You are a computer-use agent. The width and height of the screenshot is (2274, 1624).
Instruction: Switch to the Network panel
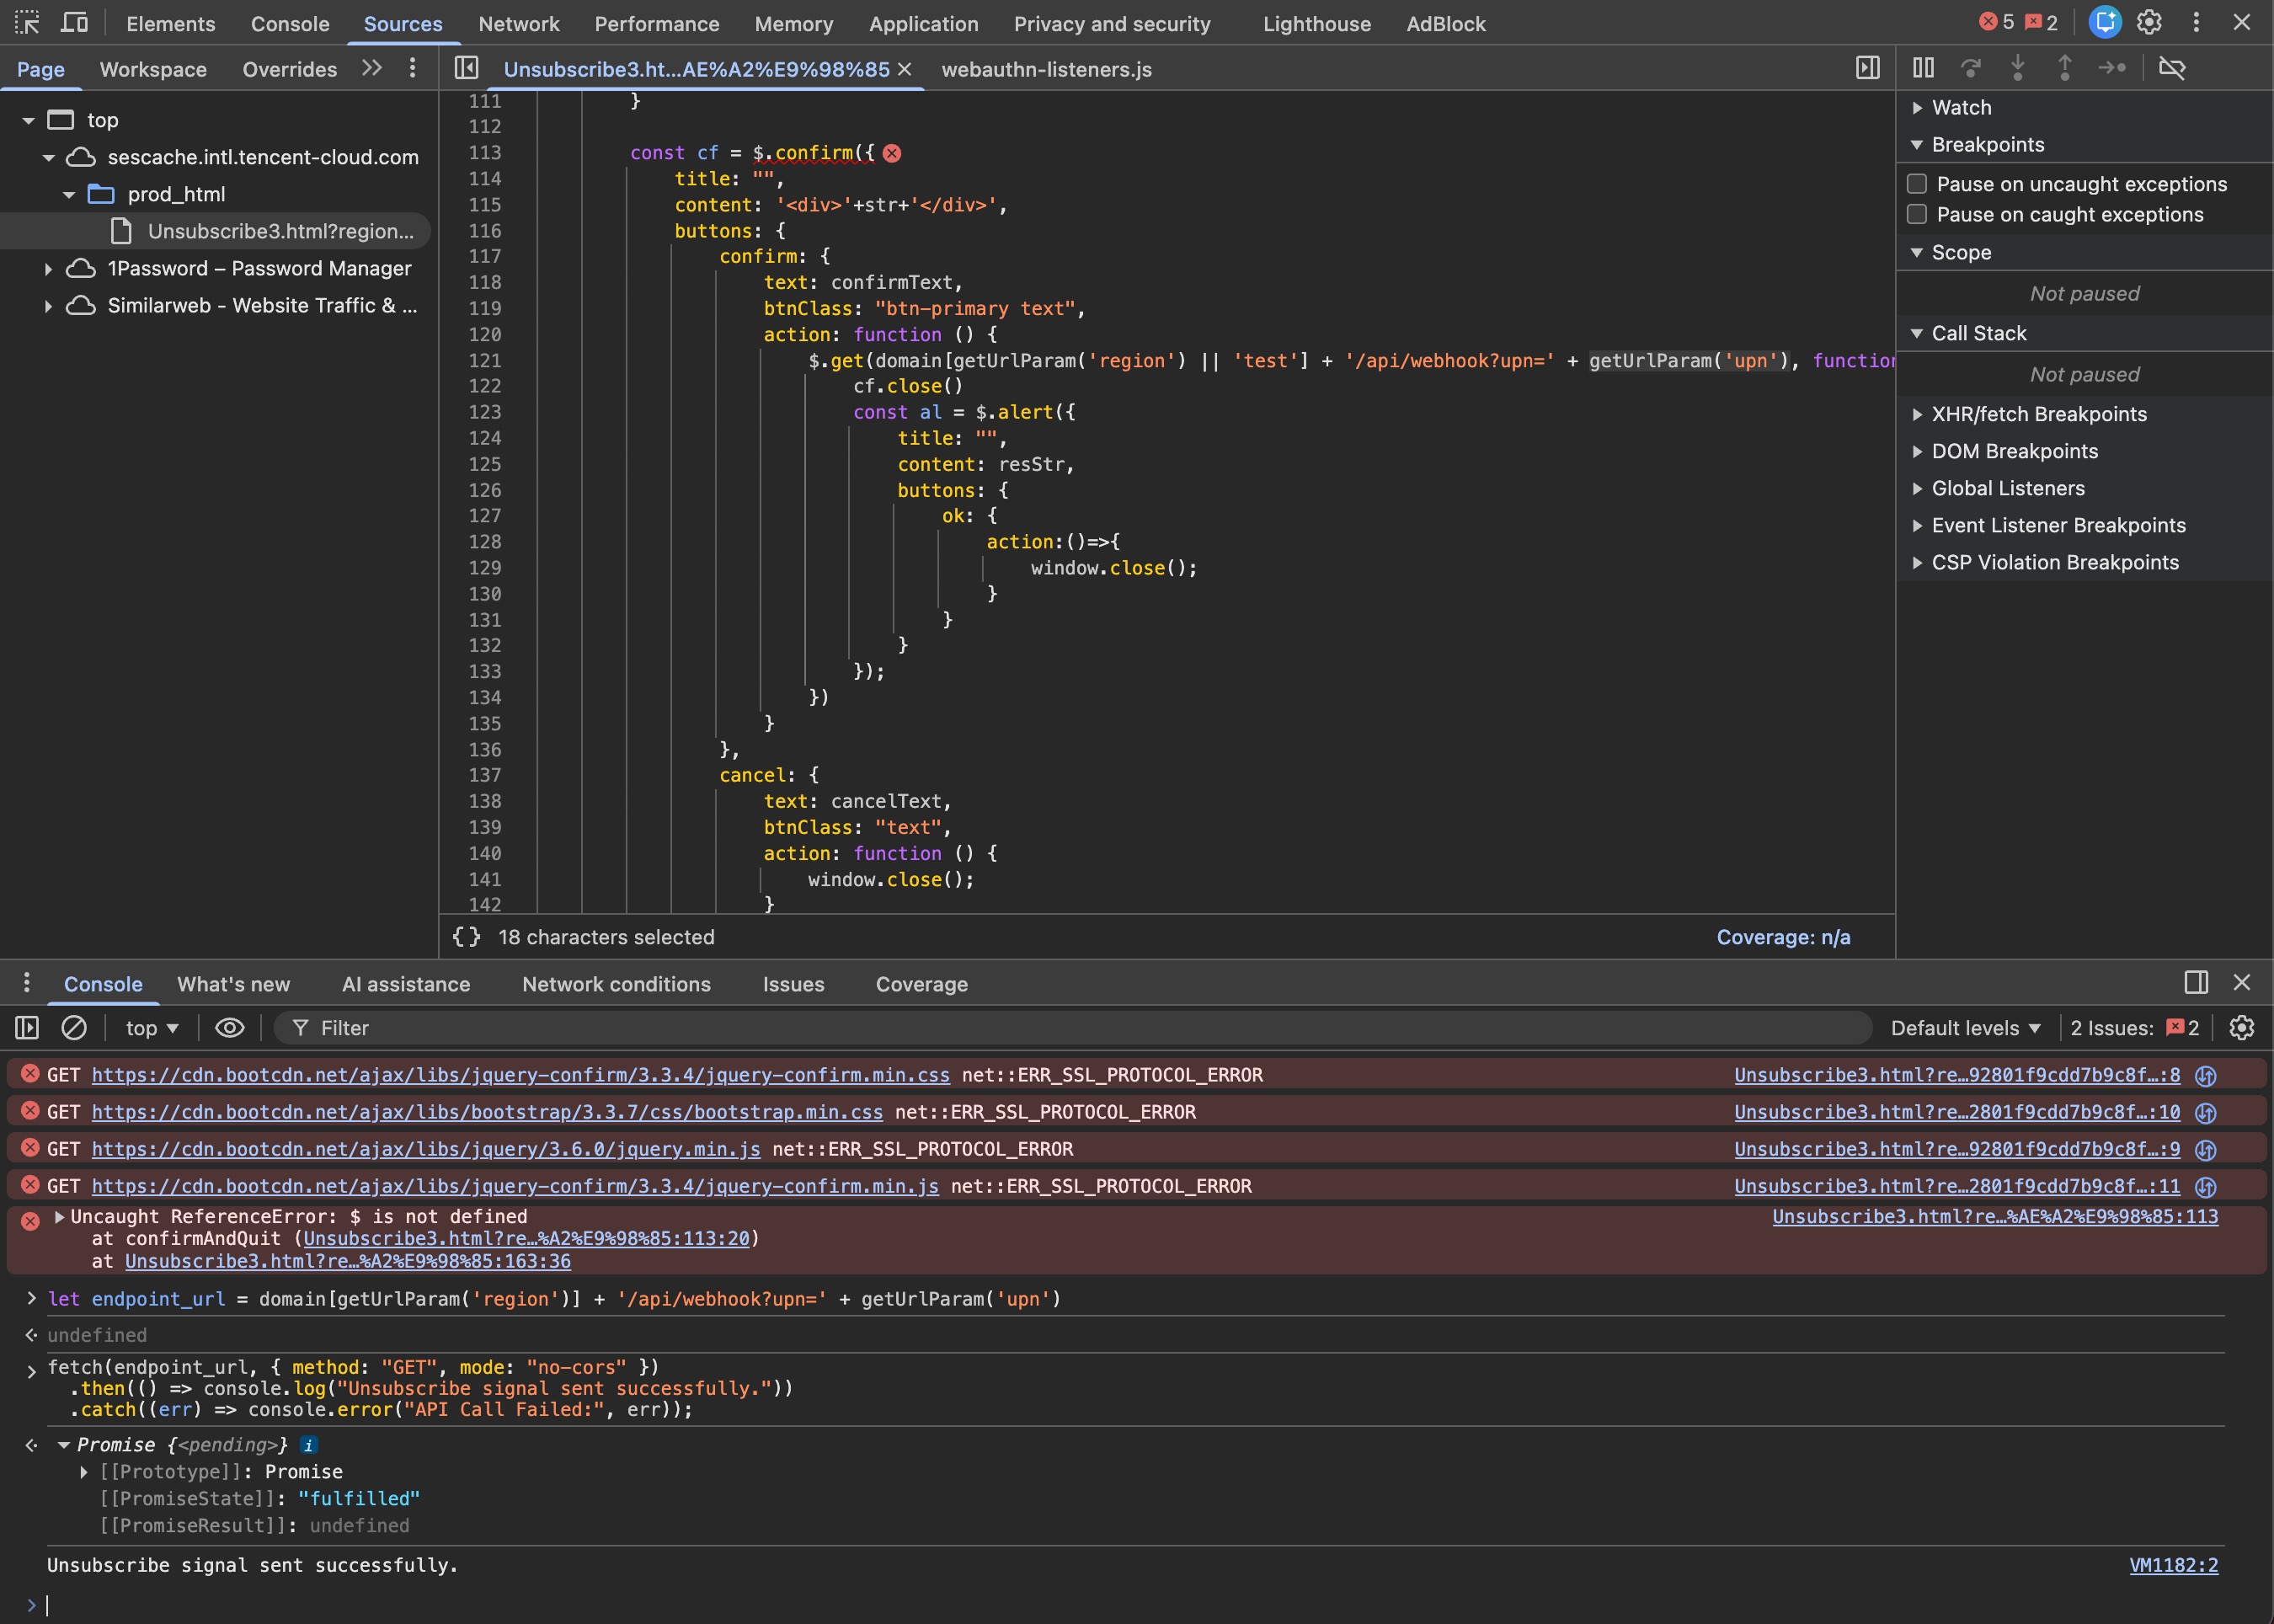pos(520,23)
